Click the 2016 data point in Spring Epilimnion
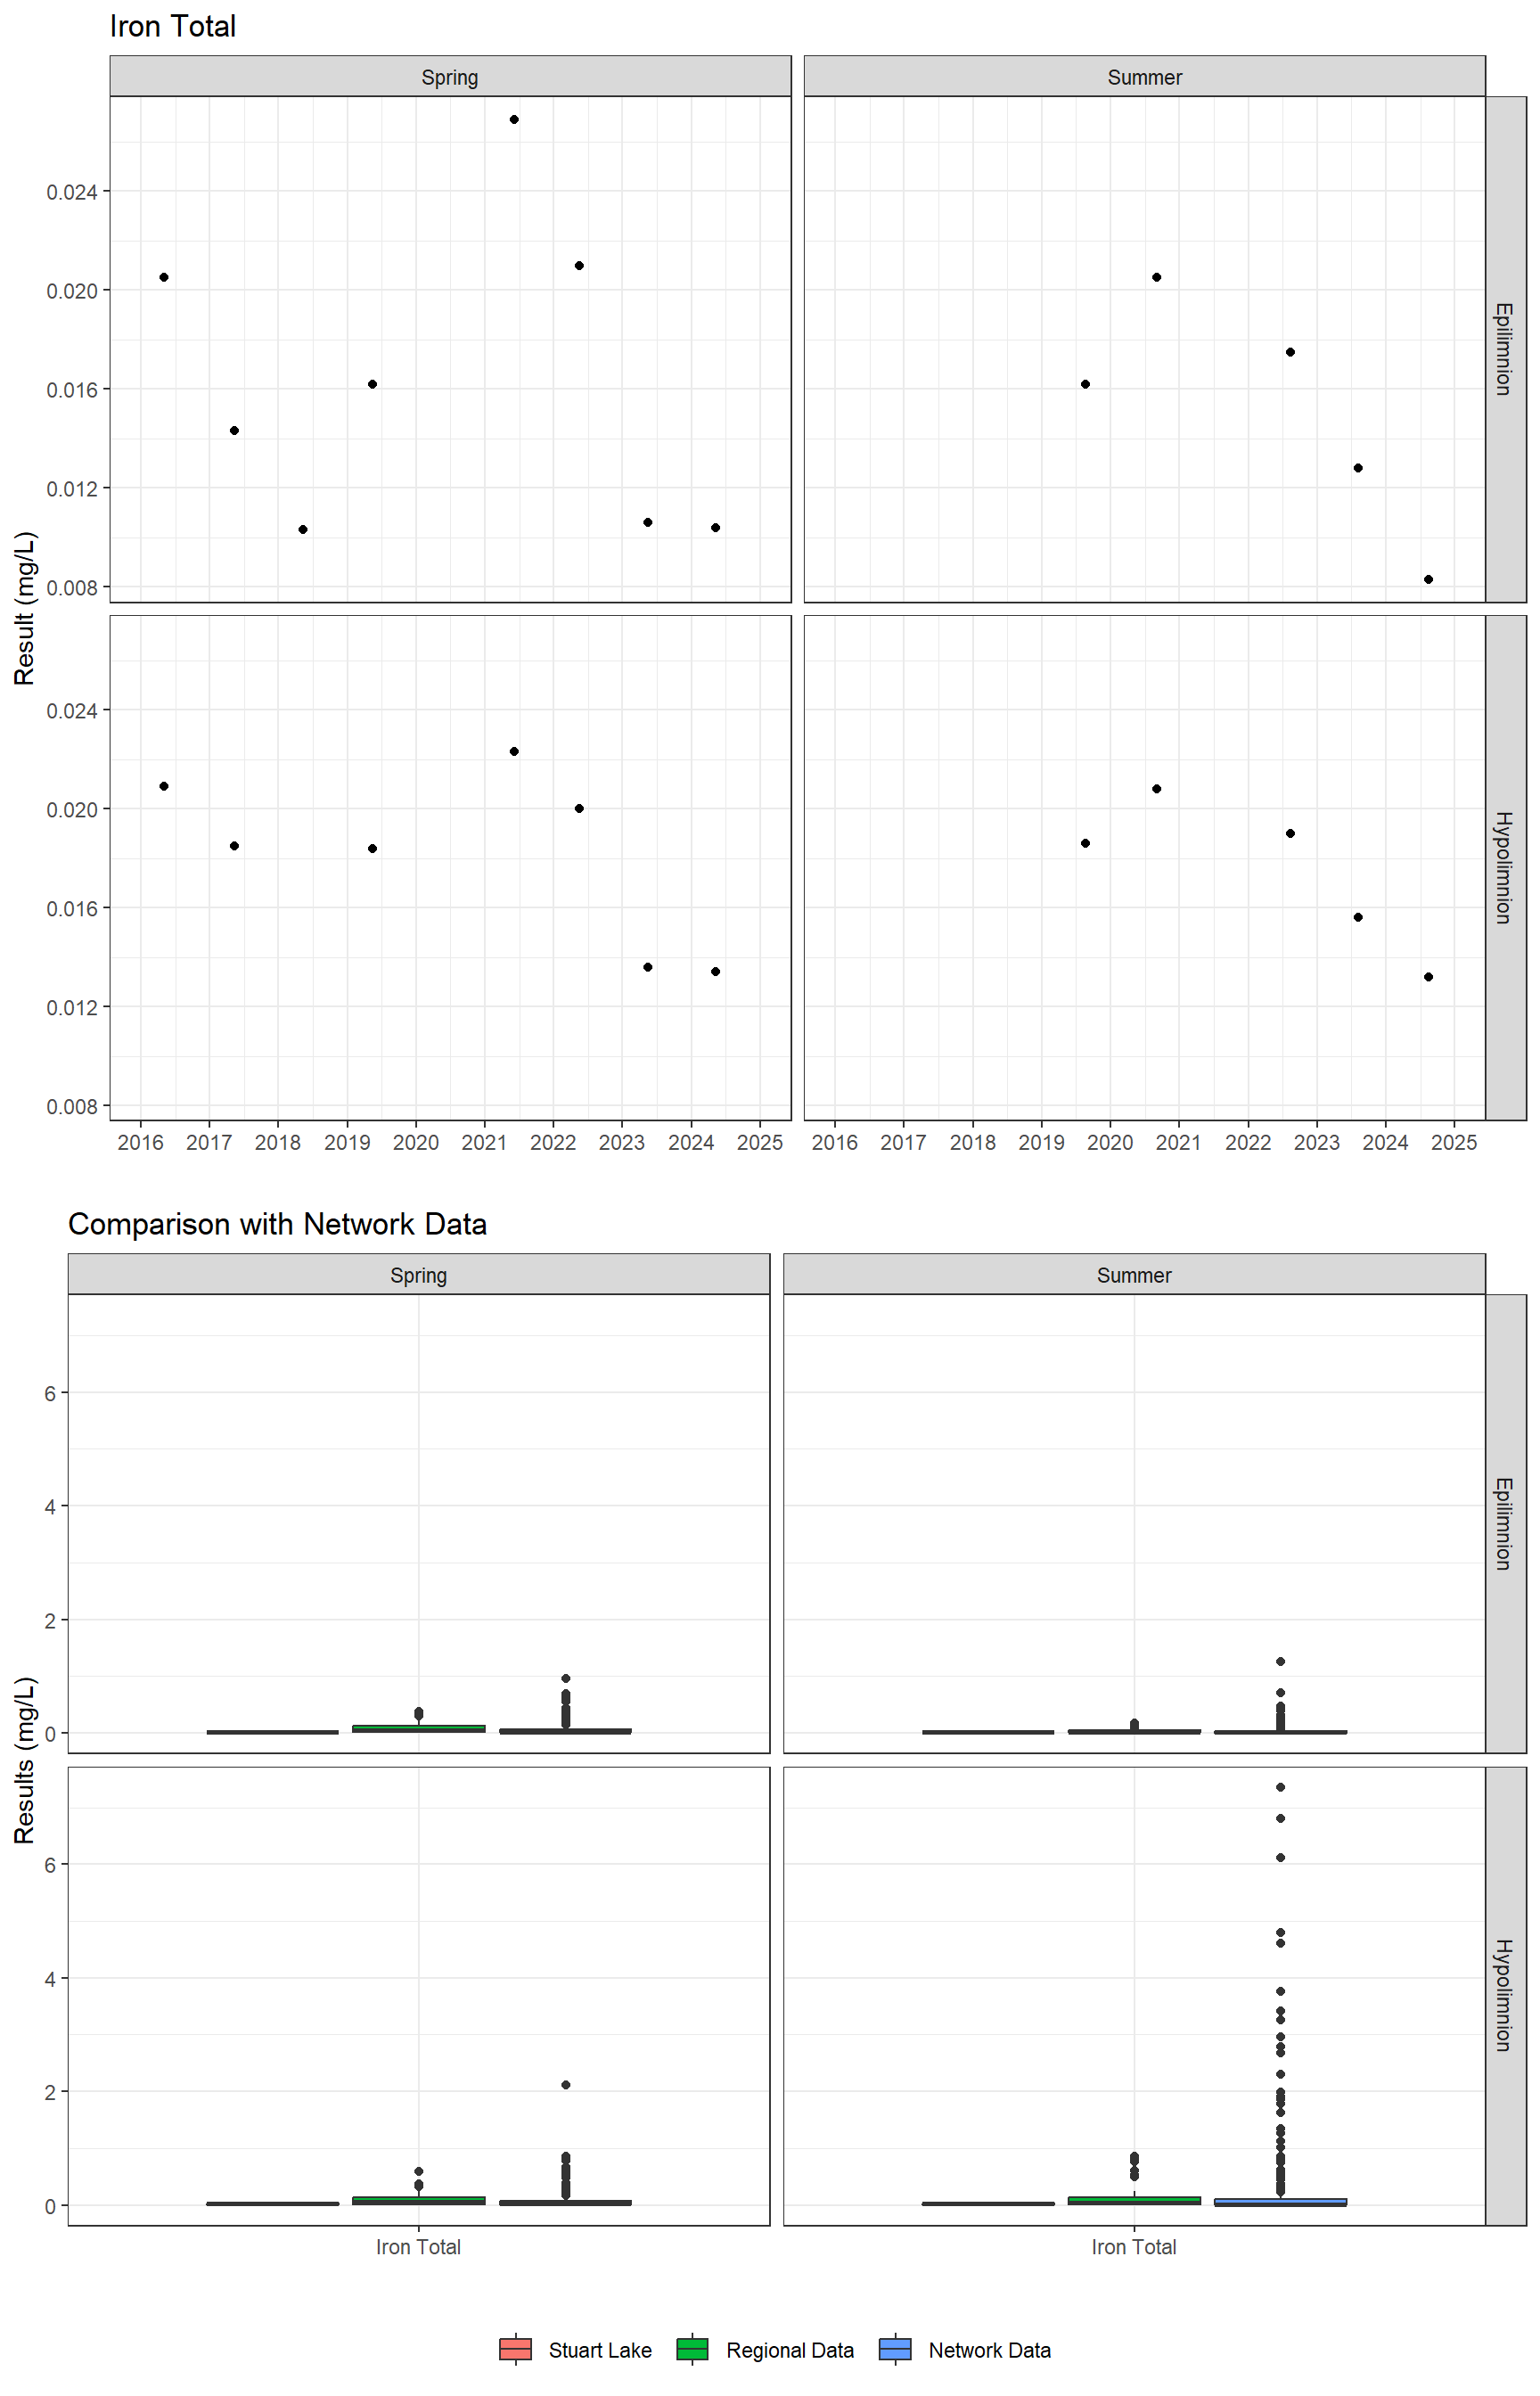Viewport: 1540px width, 2396px height. (164, 277)
